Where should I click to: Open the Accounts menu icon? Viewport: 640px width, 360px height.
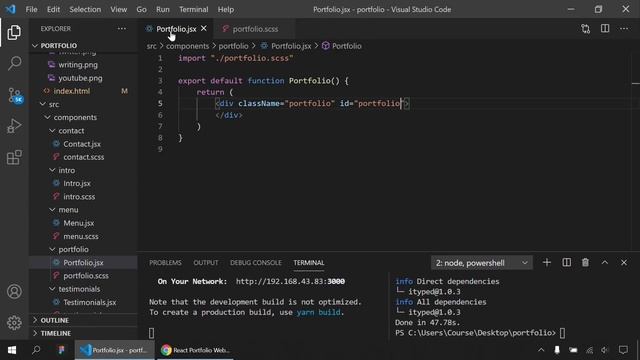coord(14,291)
